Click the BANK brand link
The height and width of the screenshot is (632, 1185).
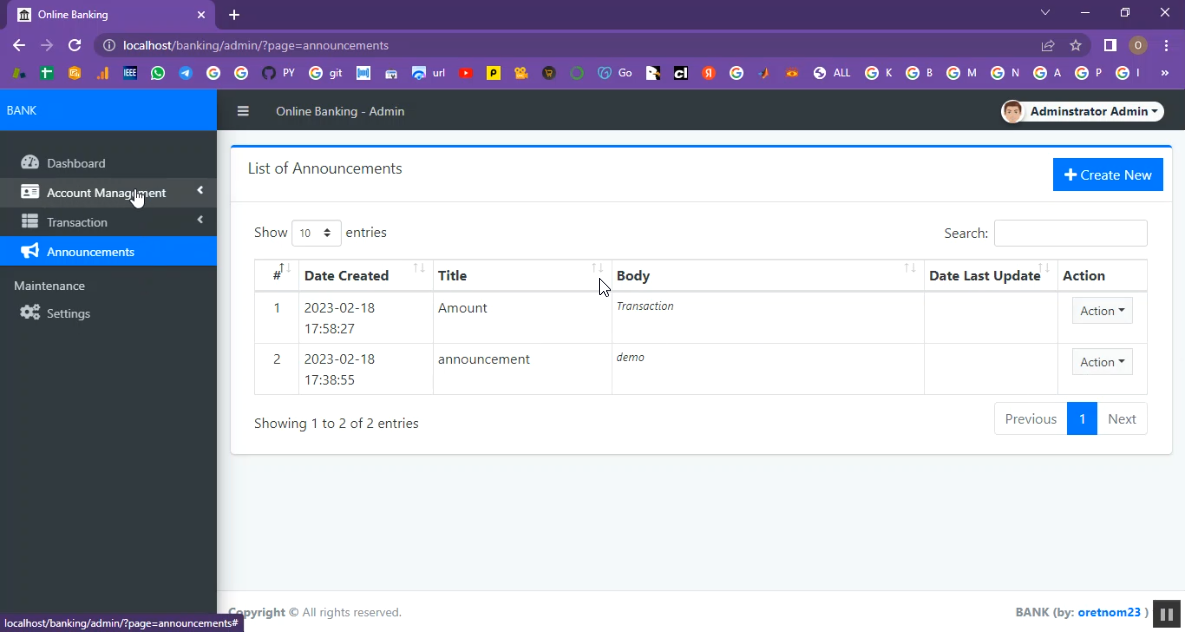[21, 110]
